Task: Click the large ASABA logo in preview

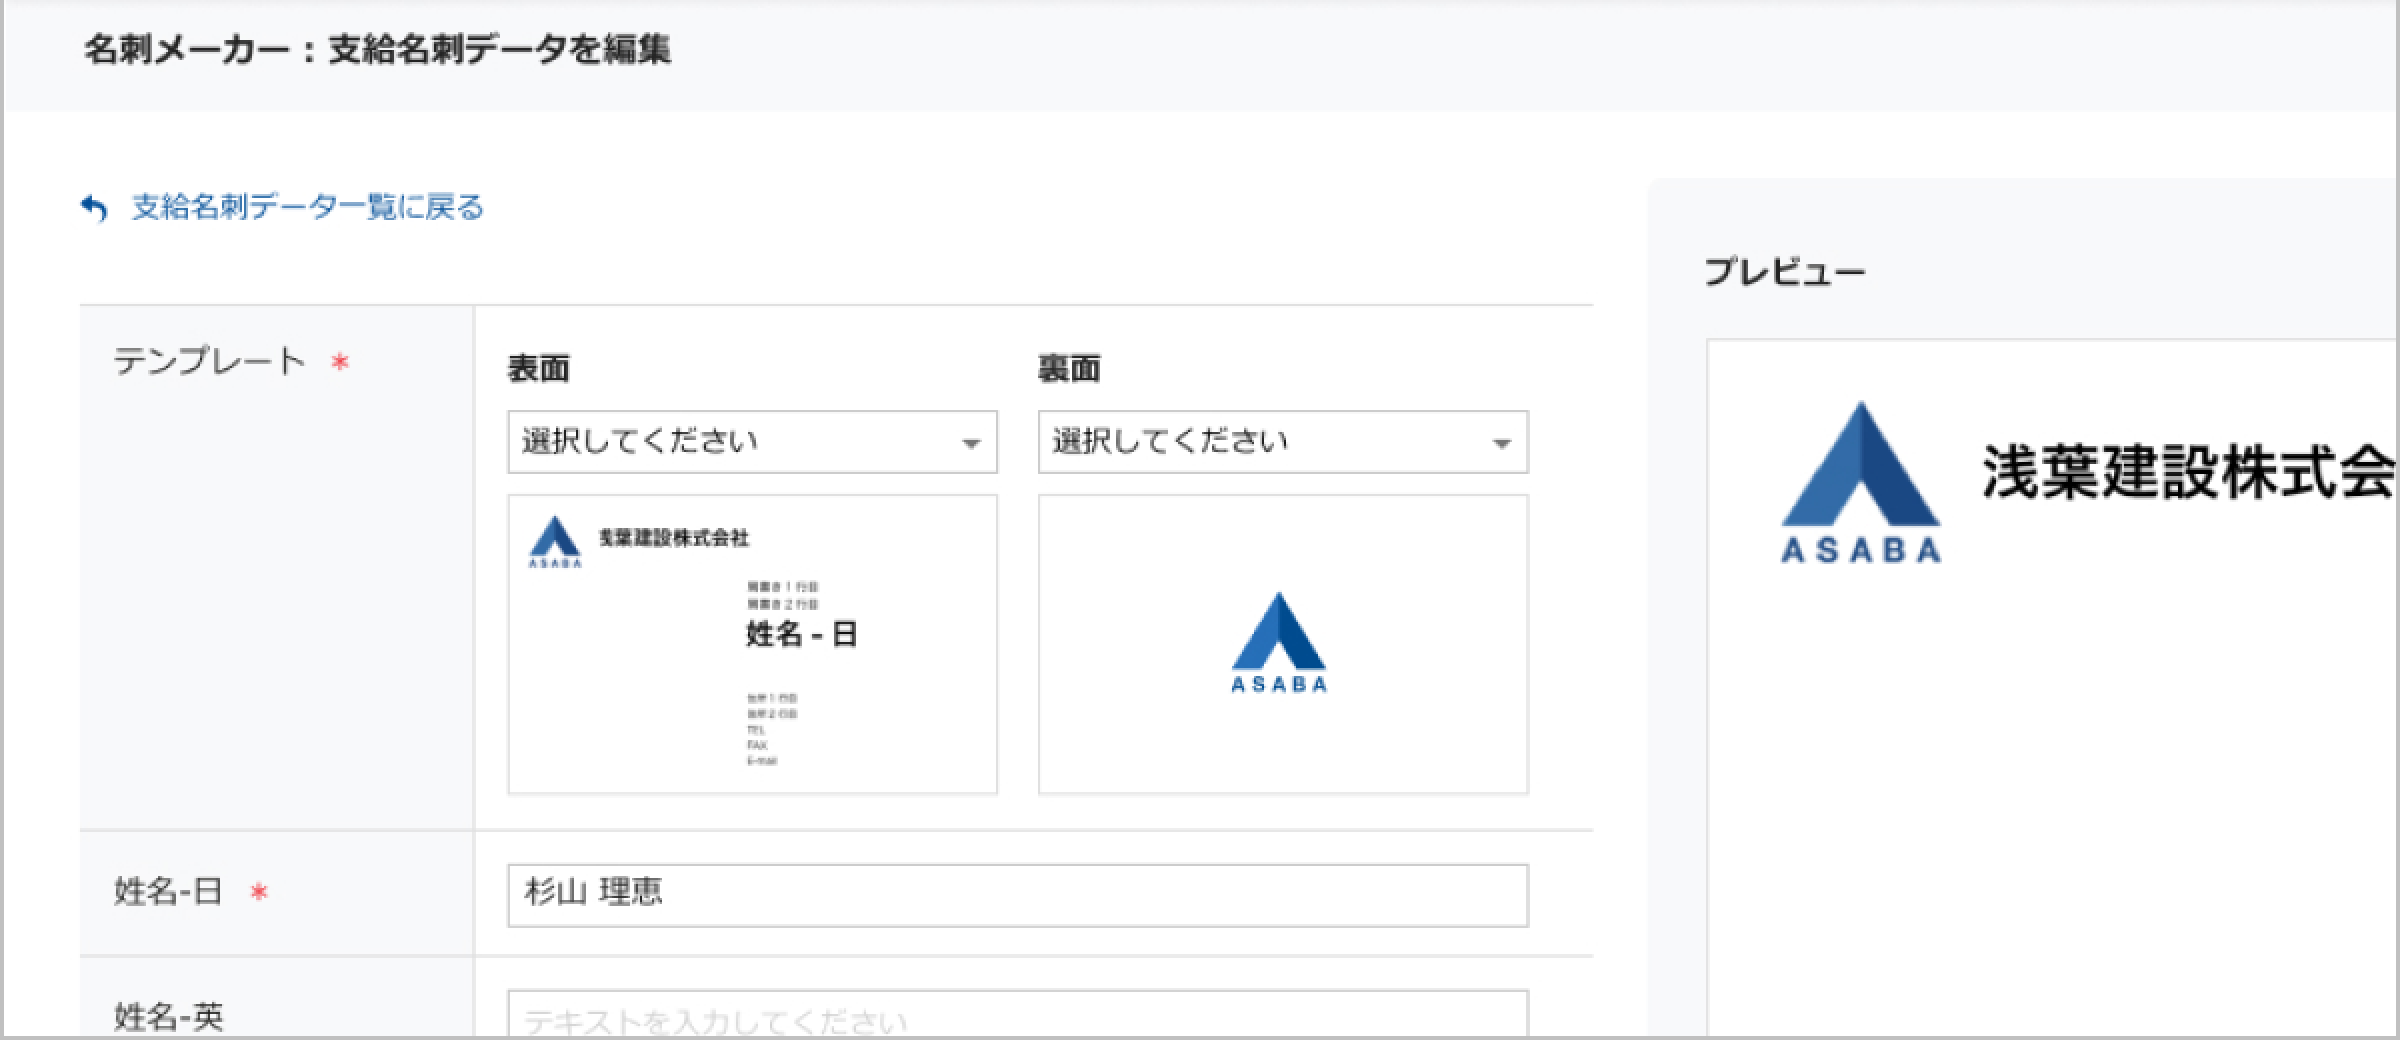Action: pos(1860,482)
